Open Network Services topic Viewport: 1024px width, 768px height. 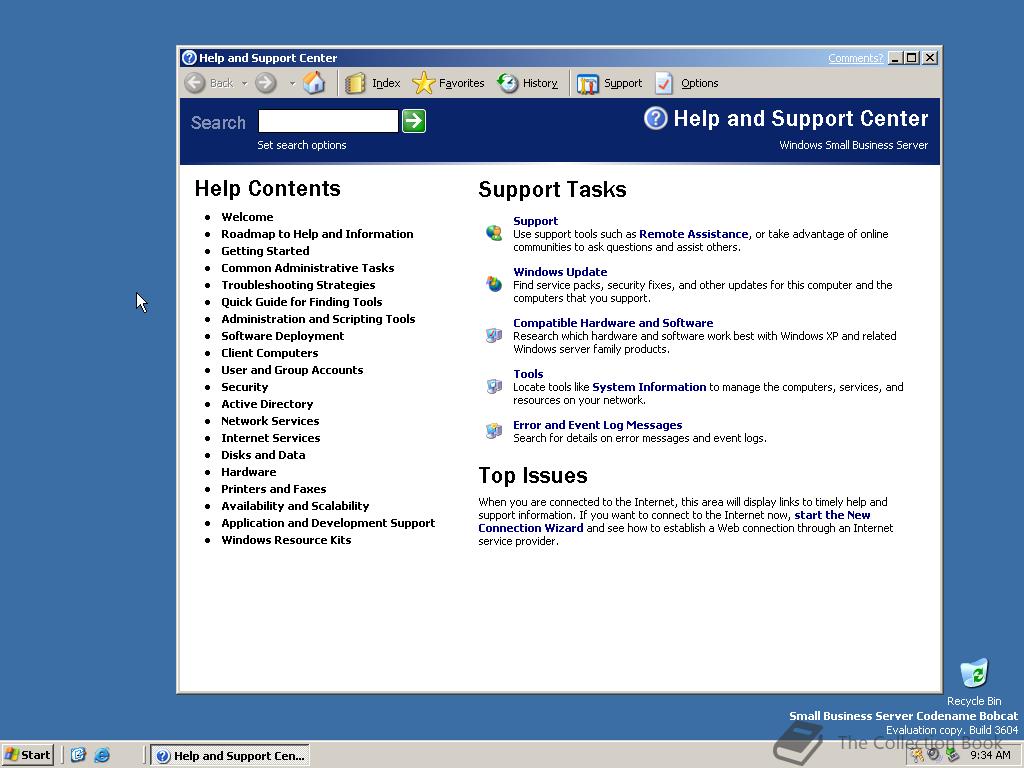(x=270, y=421)
